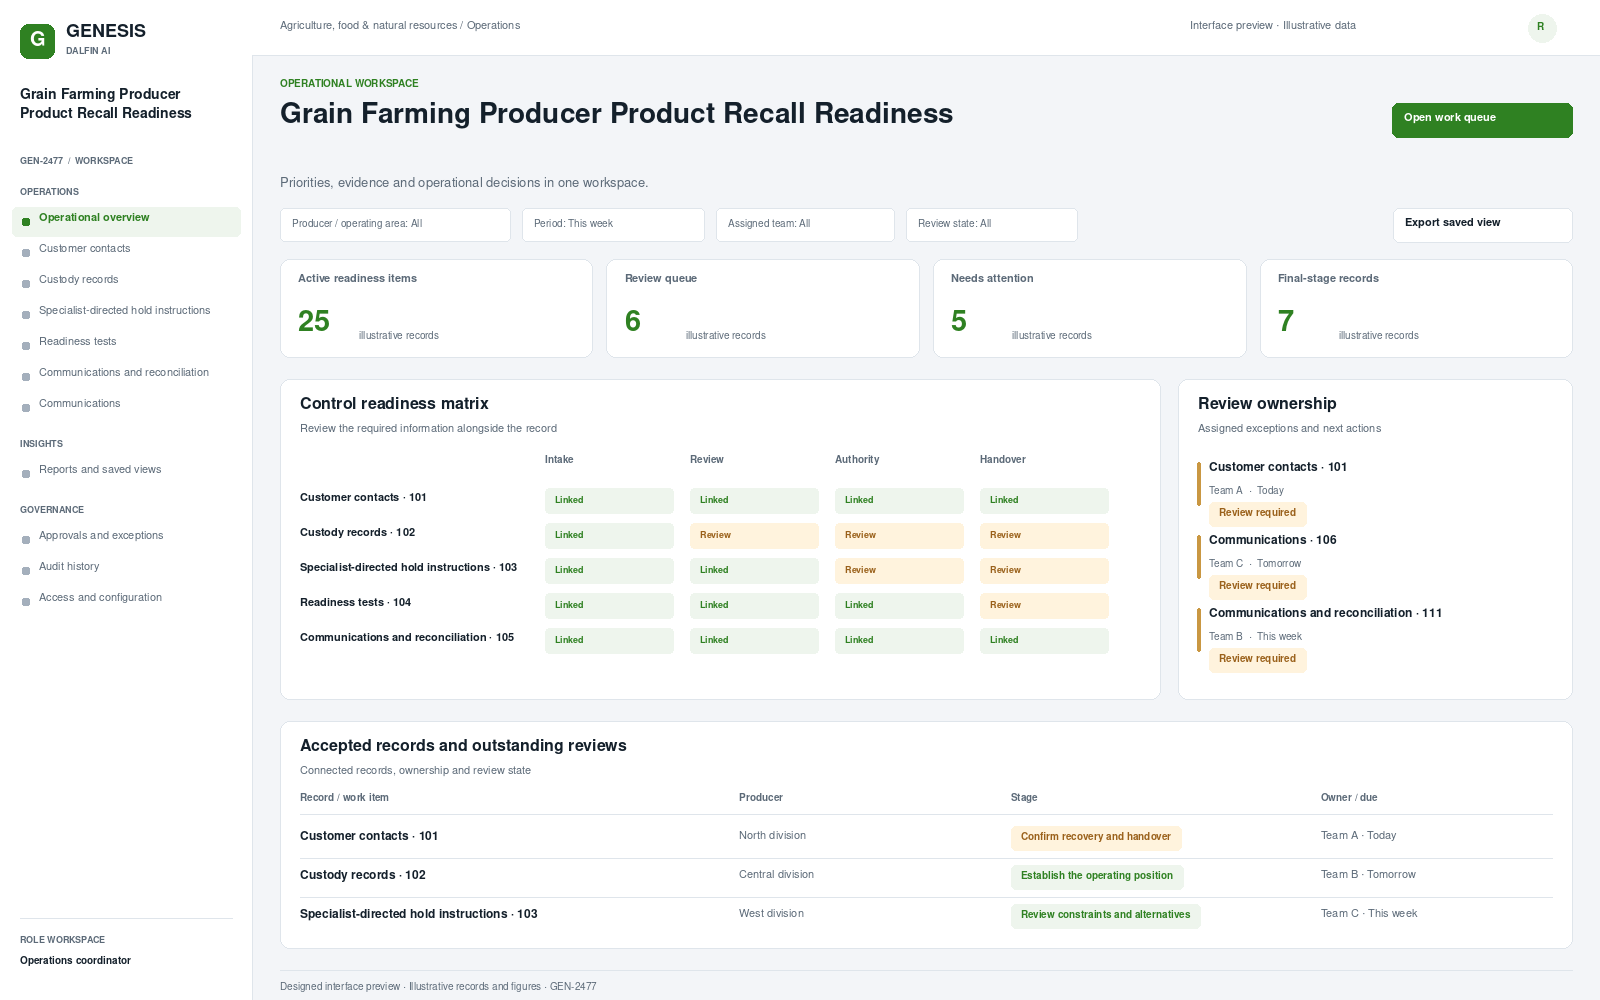1600x1000 pixels.
Task: Open the work queue button
Action: 1482,120
